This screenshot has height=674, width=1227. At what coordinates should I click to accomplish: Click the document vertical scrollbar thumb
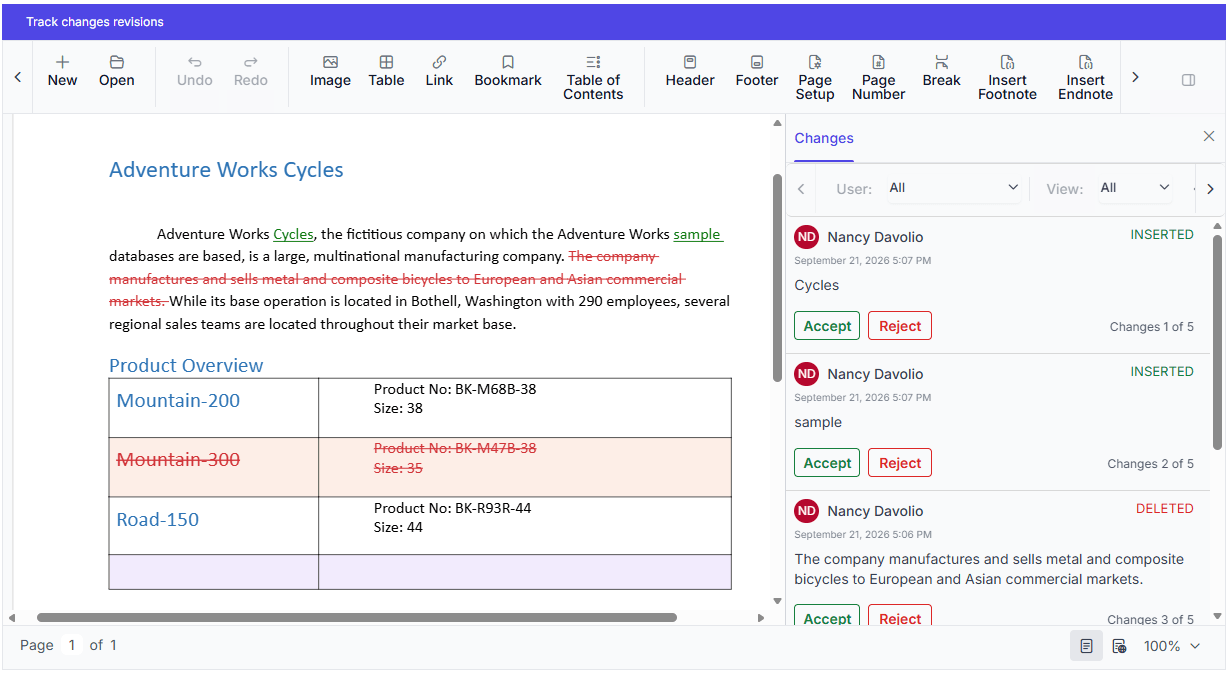coord(777,278)
